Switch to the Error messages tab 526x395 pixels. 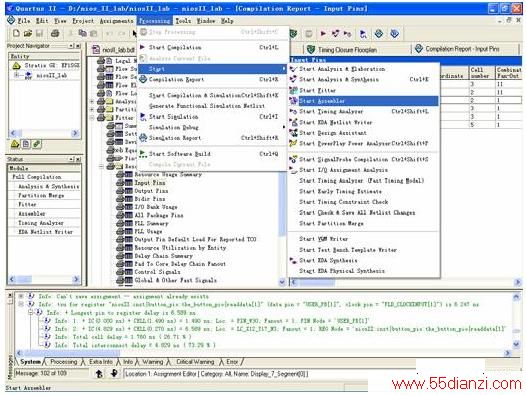(232, 362)
